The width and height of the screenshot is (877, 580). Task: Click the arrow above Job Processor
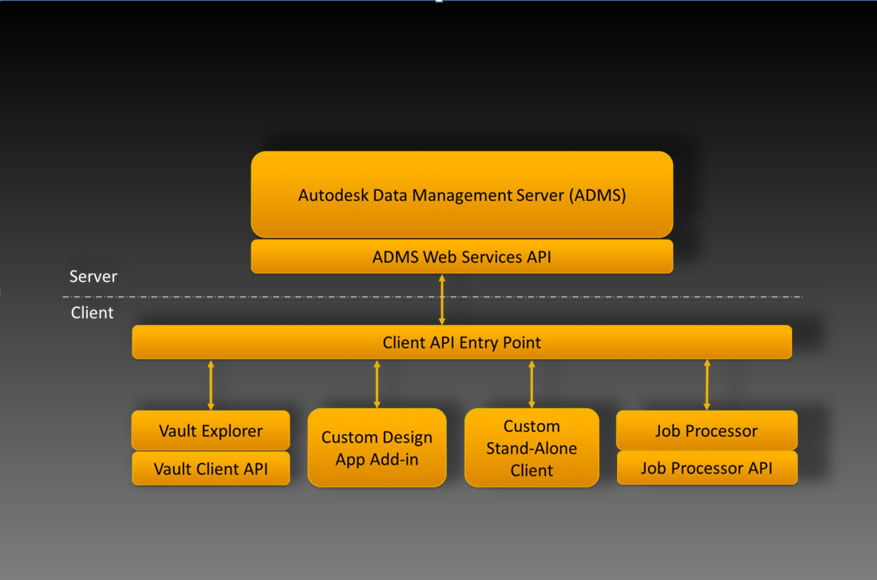707,385
